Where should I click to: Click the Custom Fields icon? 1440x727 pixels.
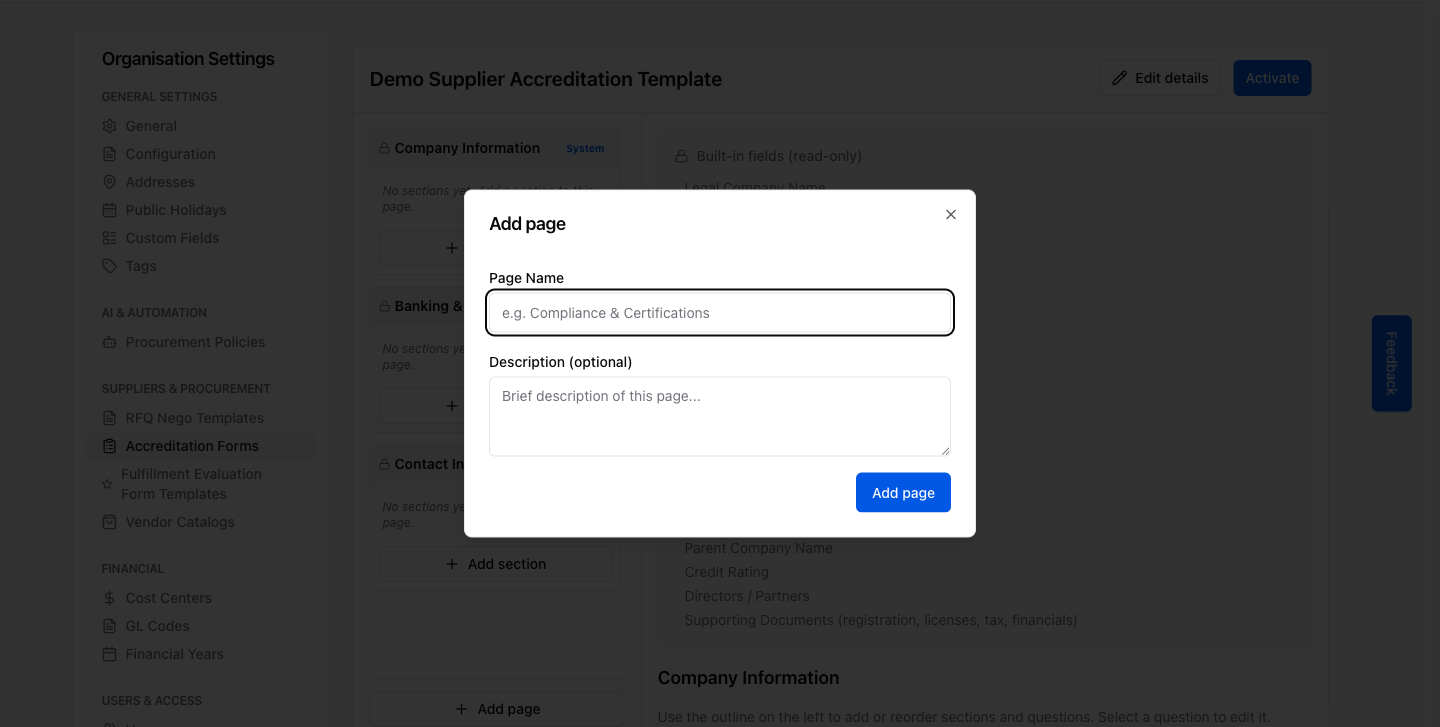click(x=109, y=238)
